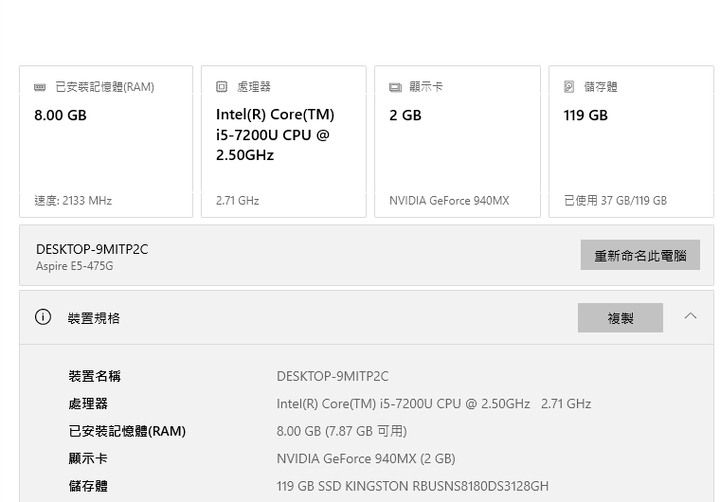Open the 顯示卡 card showing 2 GB
Screen dimensions: 720x502
(x=457, y=141)
